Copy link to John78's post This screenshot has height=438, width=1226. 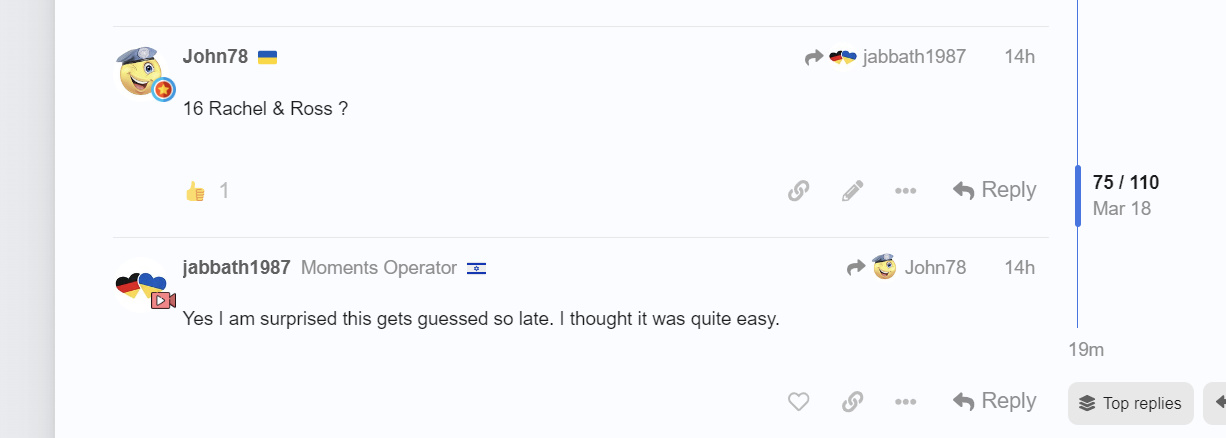(x=798, y=191)
